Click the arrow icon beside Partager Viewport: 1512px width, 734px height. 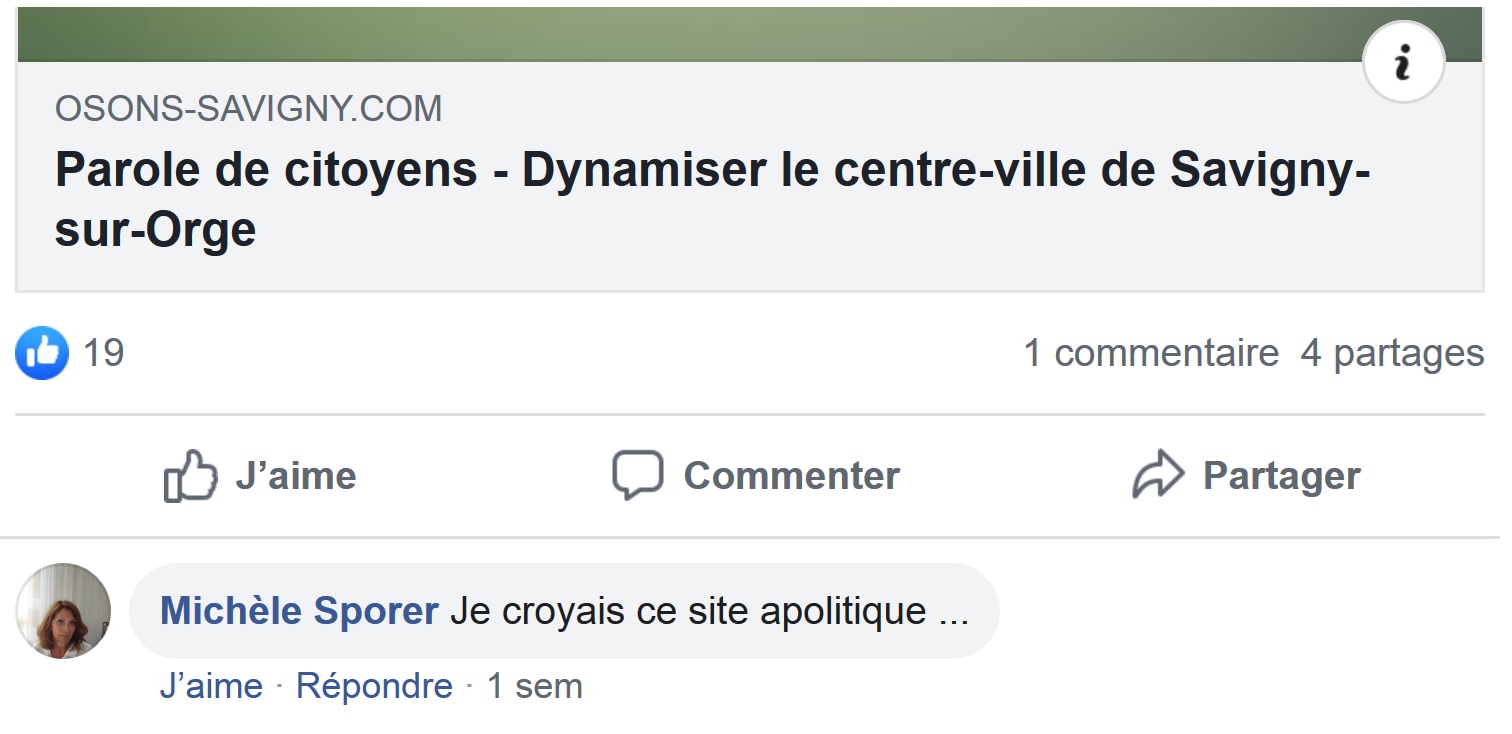pos(1157,476)
